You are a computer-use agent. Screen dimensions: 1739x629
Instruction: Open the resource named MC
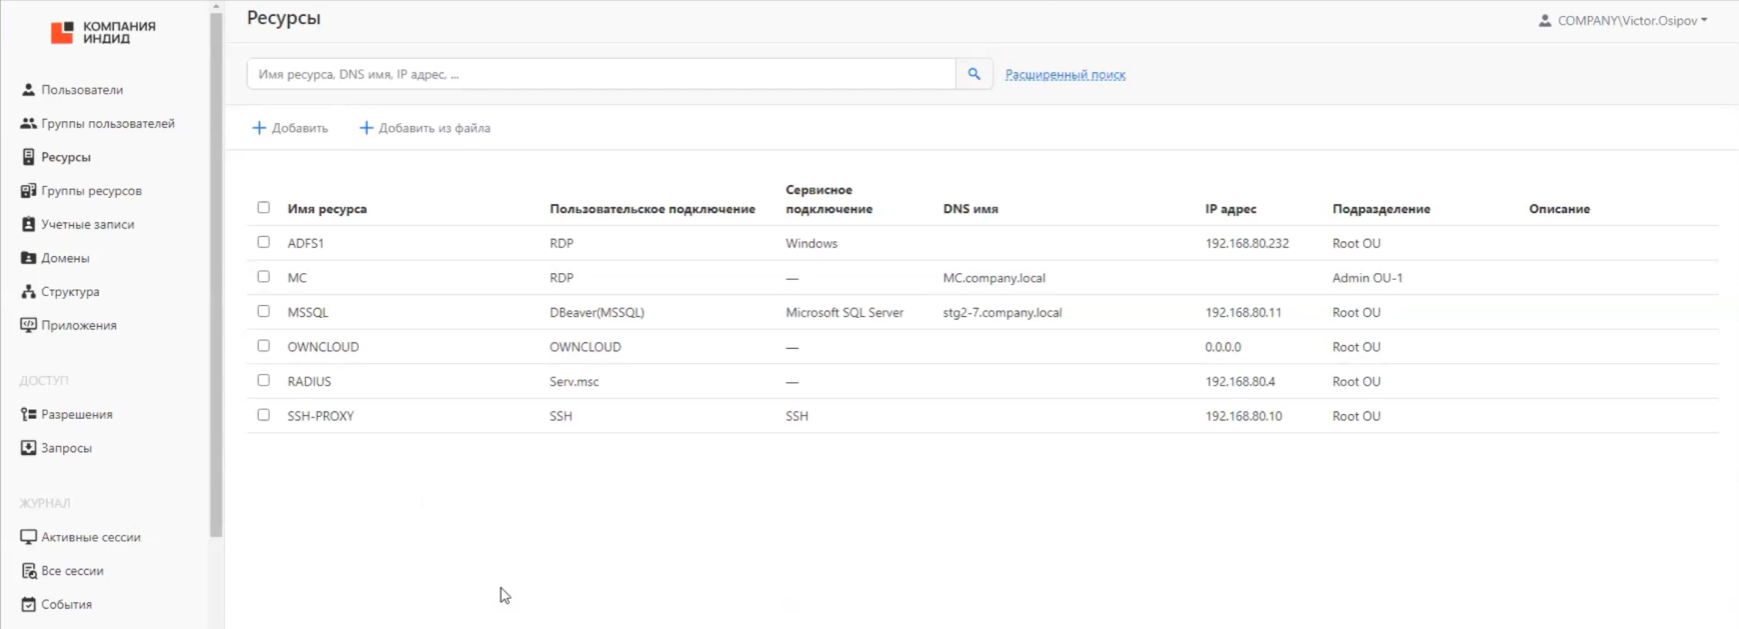(297, 278)
